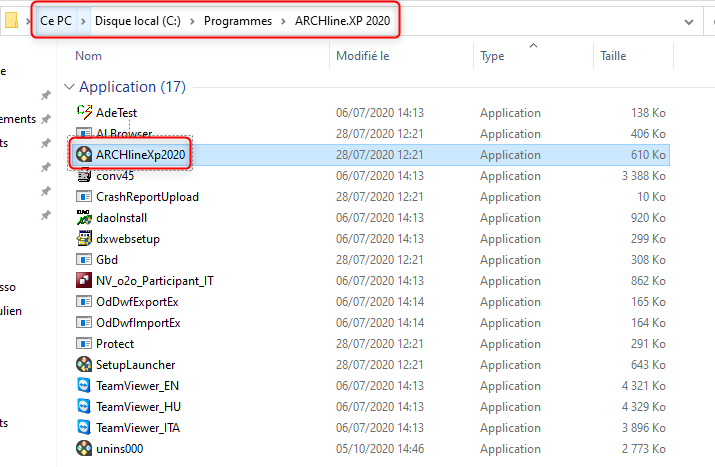Image resolution: width=715 pixels, height=467 pixels.
Task: Select the dxwebsetup icon
Action: pos(84,239)
